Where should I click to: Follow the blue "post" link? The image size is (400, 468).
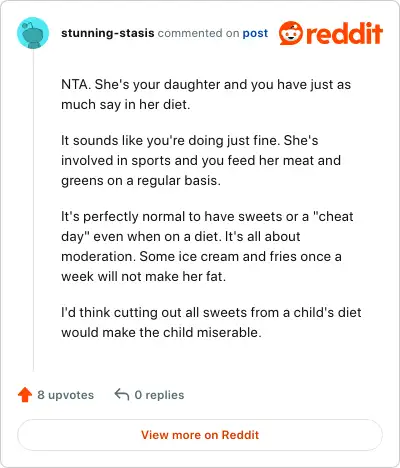click(x=255, y=33)
